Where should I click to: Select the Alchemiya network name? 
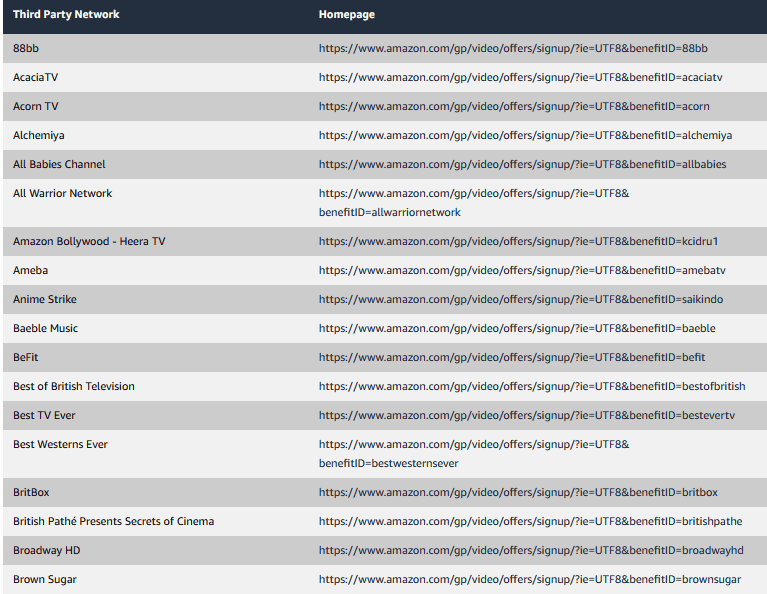(39, 136)
